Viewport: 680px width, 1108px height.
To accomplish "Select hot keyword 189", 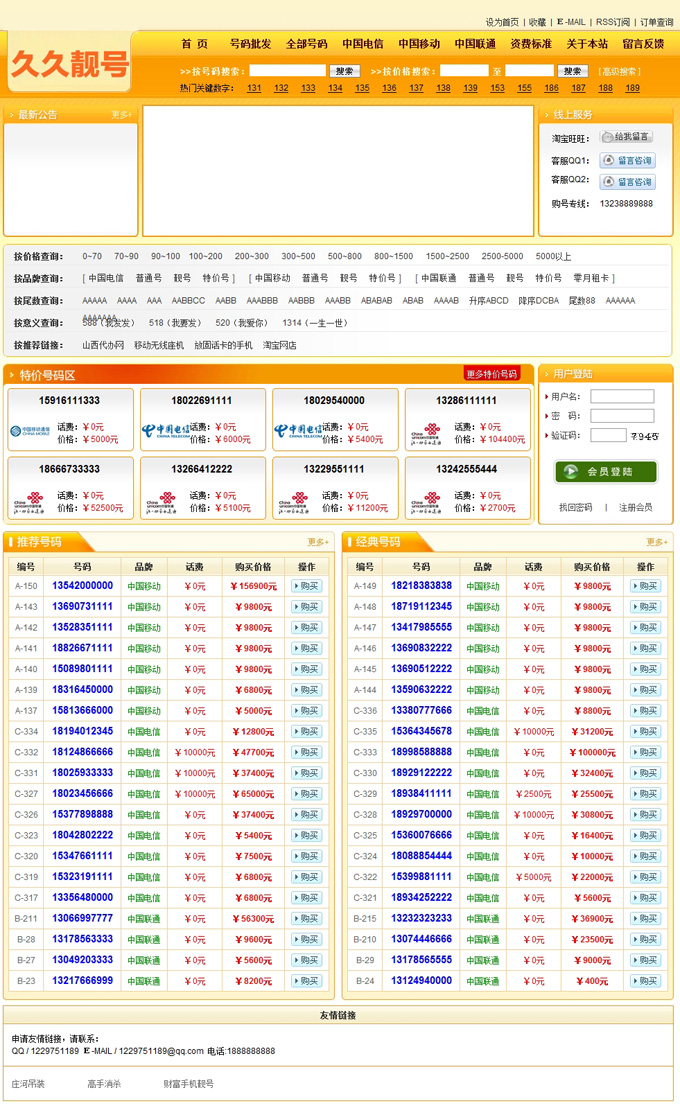I will click(633, 88).
